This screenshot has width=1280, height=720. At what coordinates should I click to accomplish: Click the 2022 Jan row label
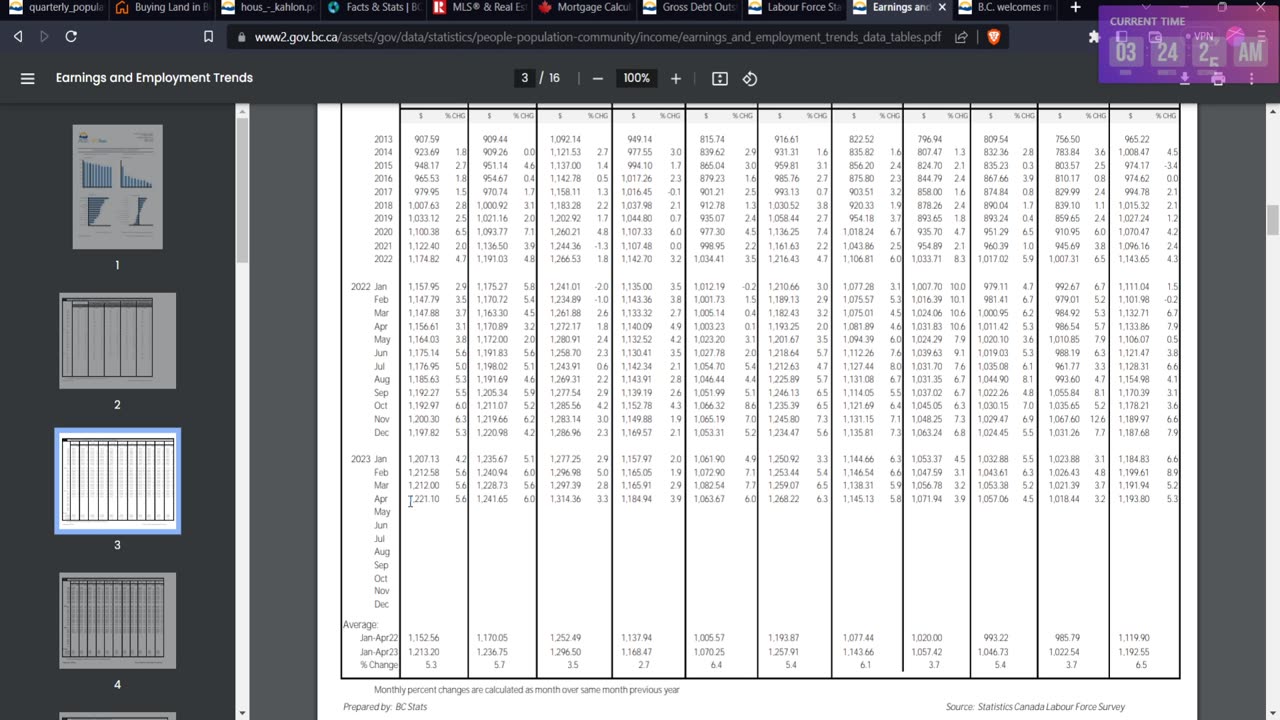point(370,287)
